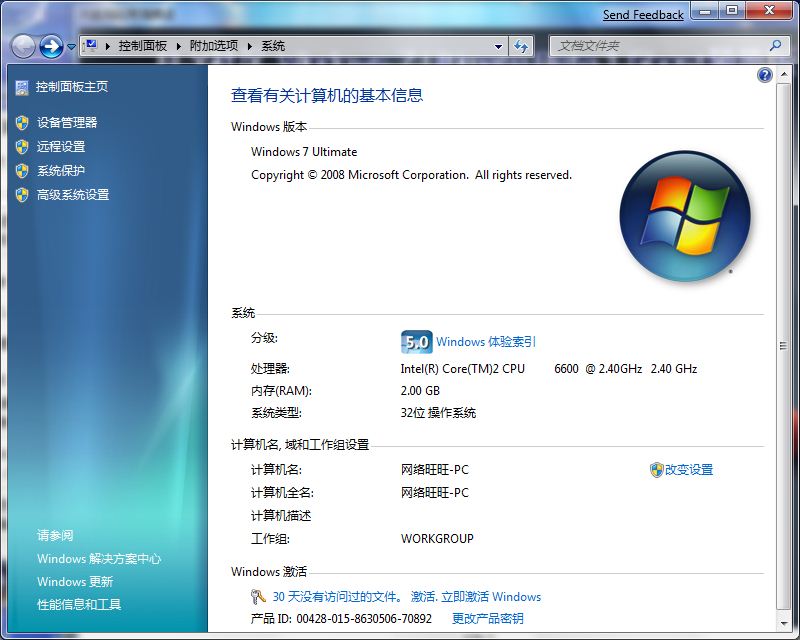Open the recent pages dropdown arrow
800x640 pixels.
pos(71,47)
